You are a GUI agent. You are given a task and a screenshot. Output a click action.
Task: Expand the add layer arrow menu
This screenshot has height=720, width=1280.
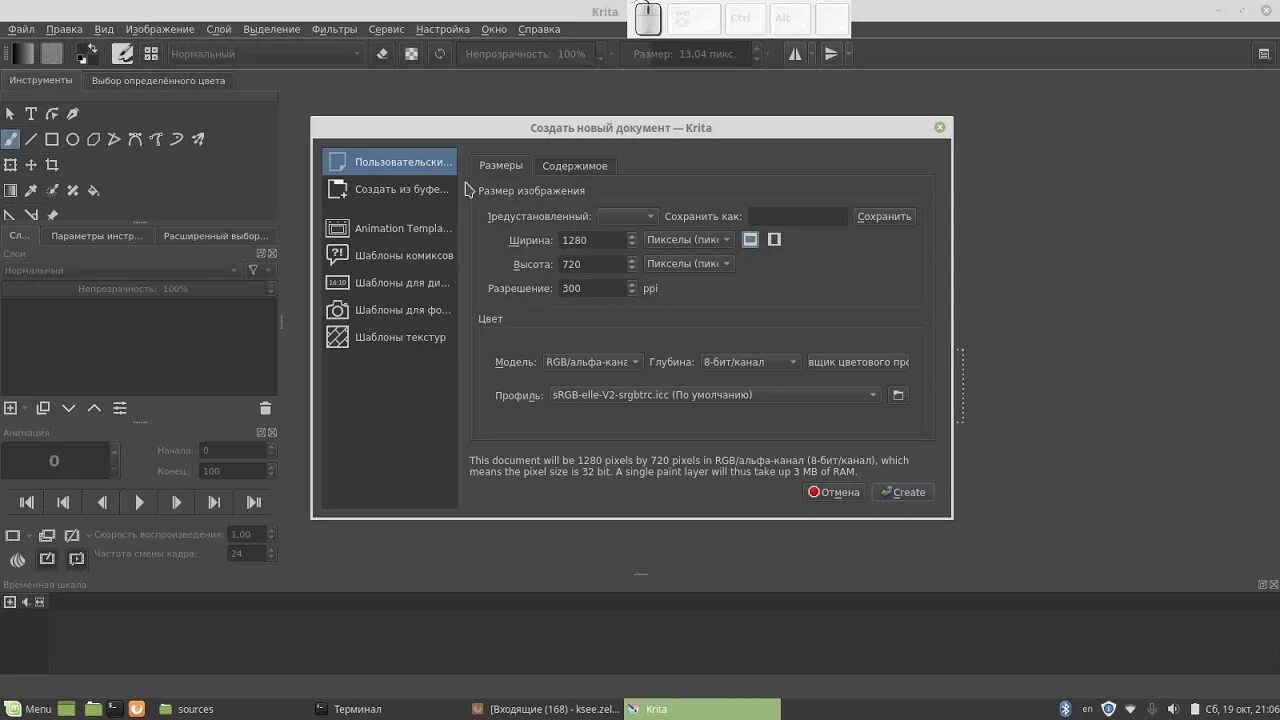(25, 408)
